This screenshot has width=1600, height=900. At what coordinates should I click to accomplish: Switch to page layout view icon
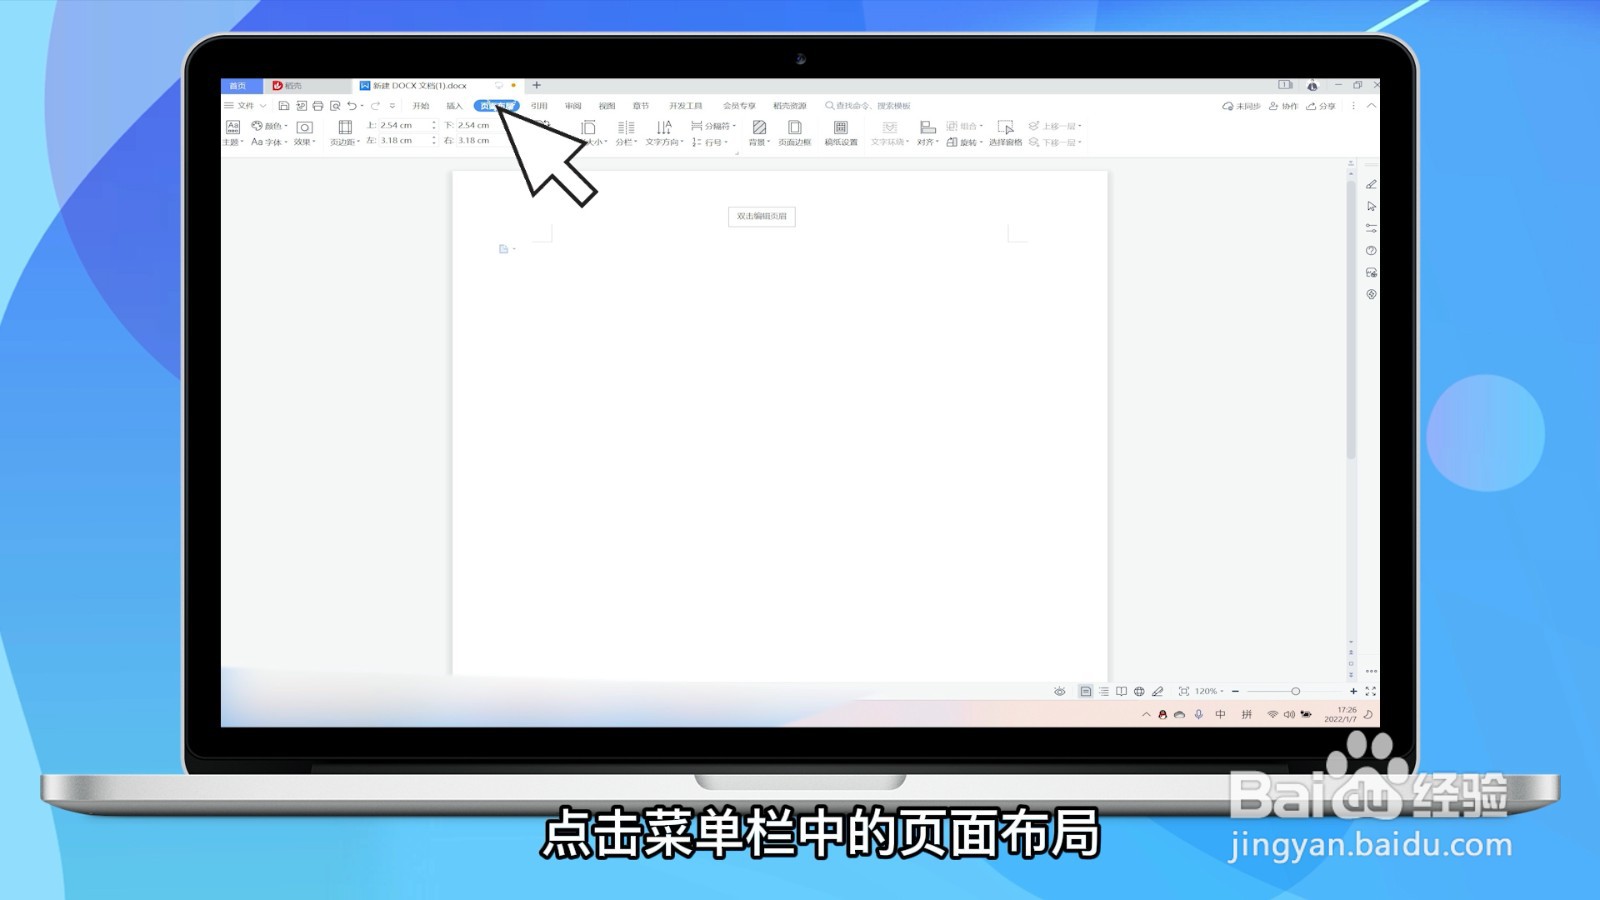[1086, 691]
